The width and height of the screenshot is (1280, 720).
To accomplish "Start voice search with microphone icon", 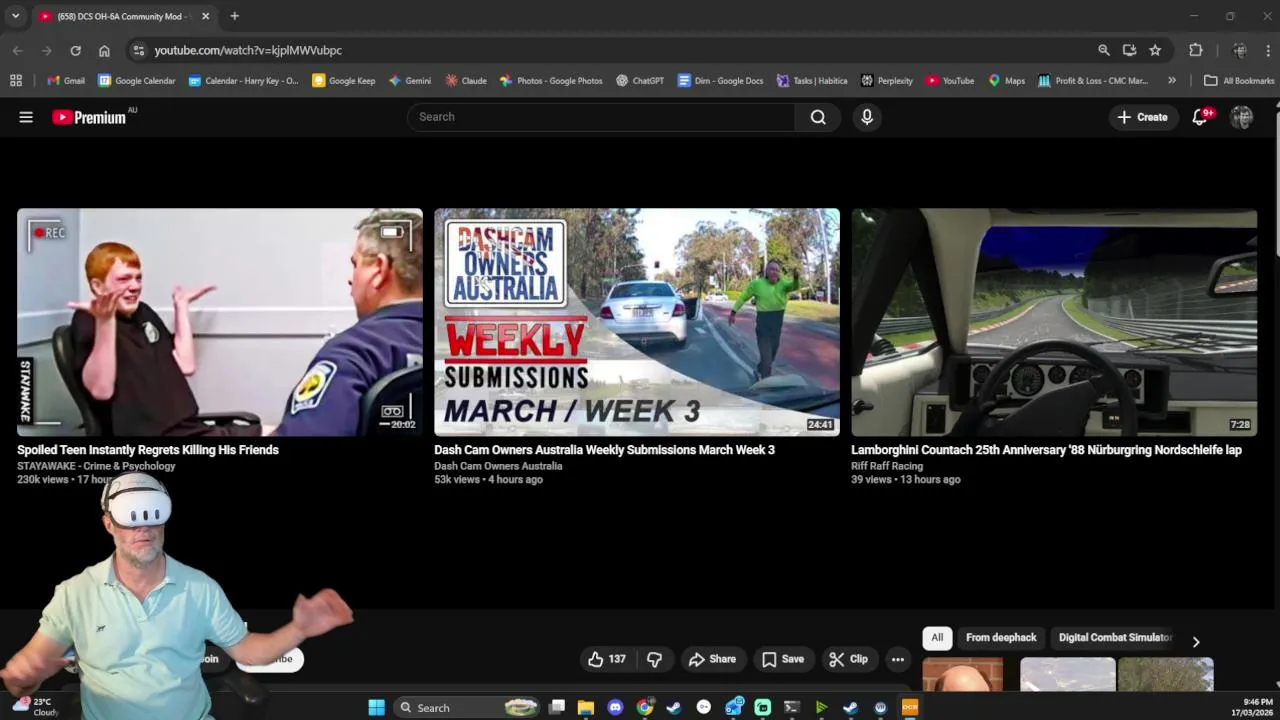I will [867, 117].
